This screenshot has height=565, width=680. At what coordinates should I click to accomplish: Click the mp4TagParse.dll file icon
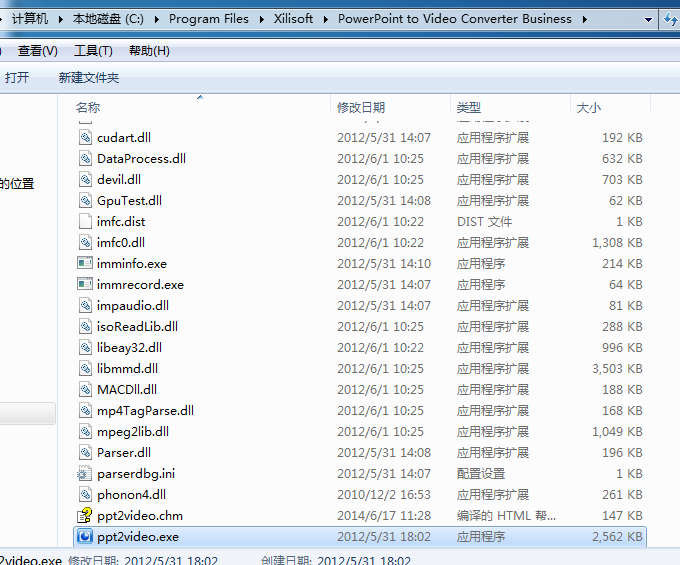(85, 411)
